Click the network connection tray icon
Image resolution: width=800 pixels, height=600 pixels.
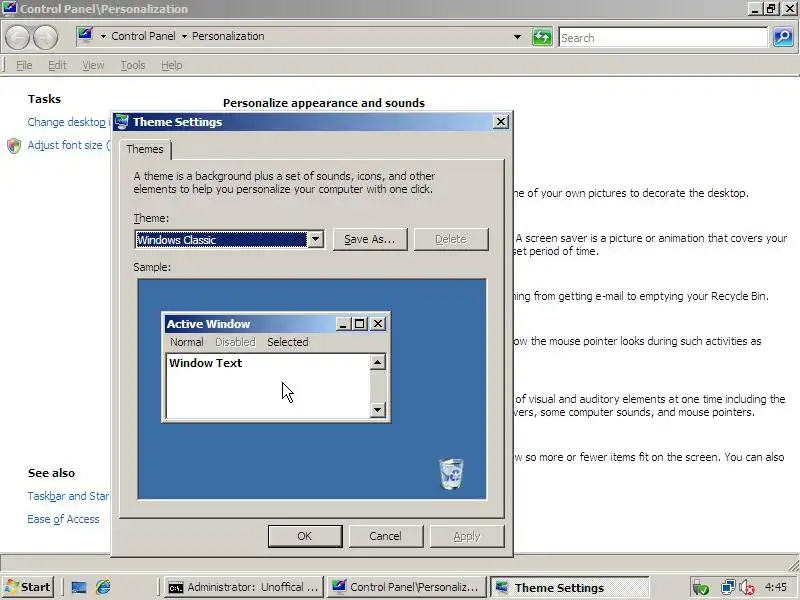(728, 588)
